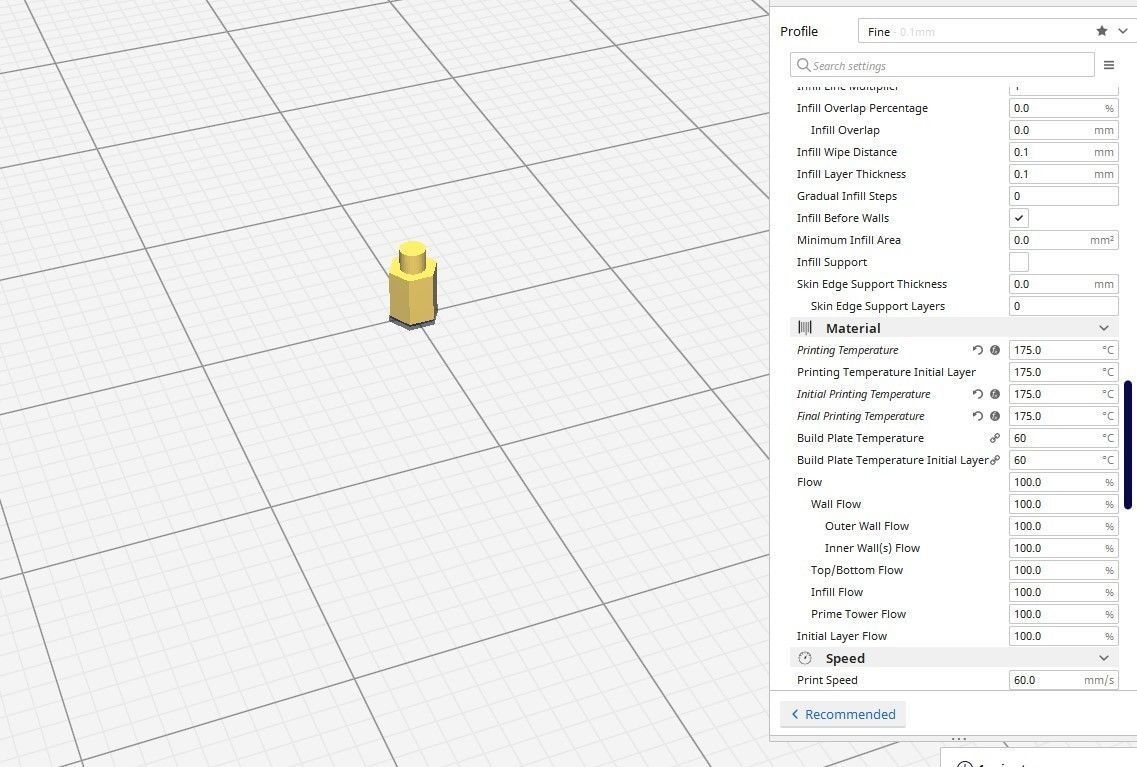Image resolution: width=1137 pixels, height=767 pixels.
Task: Edit Print Speed value field
Action: point(1063,680)
